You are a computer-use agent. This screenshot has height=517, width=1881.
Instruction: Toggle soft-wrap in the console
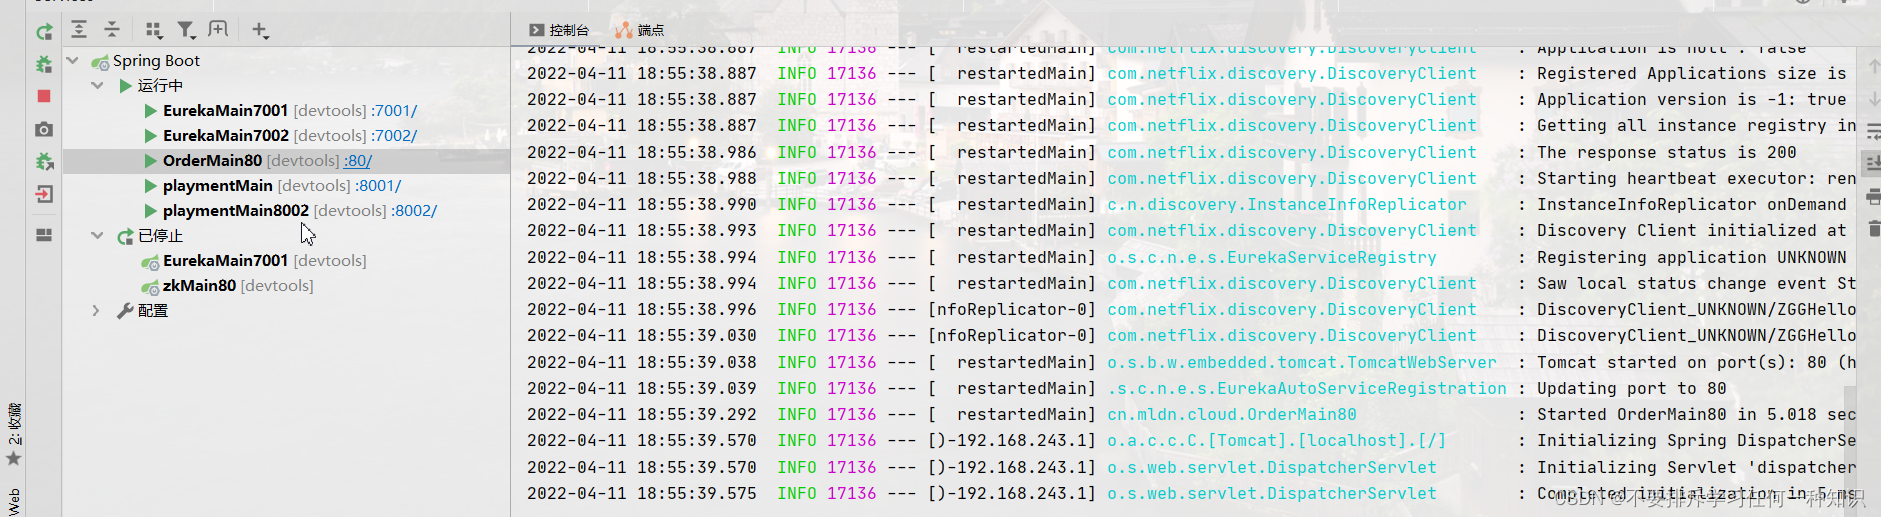click(1872, 131)
